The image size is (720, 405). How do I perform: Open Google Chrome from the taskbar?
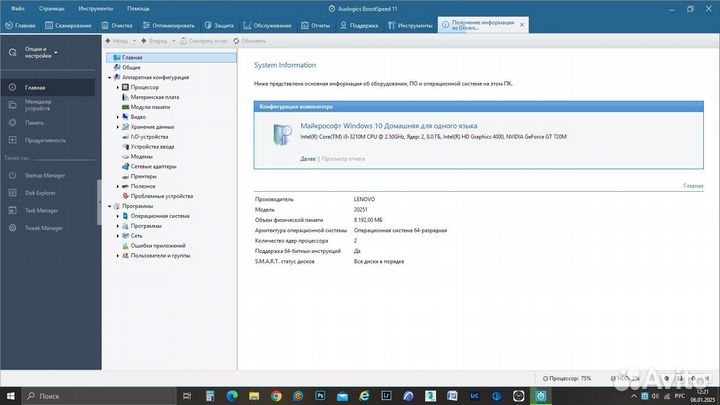[x=276, y=396]
